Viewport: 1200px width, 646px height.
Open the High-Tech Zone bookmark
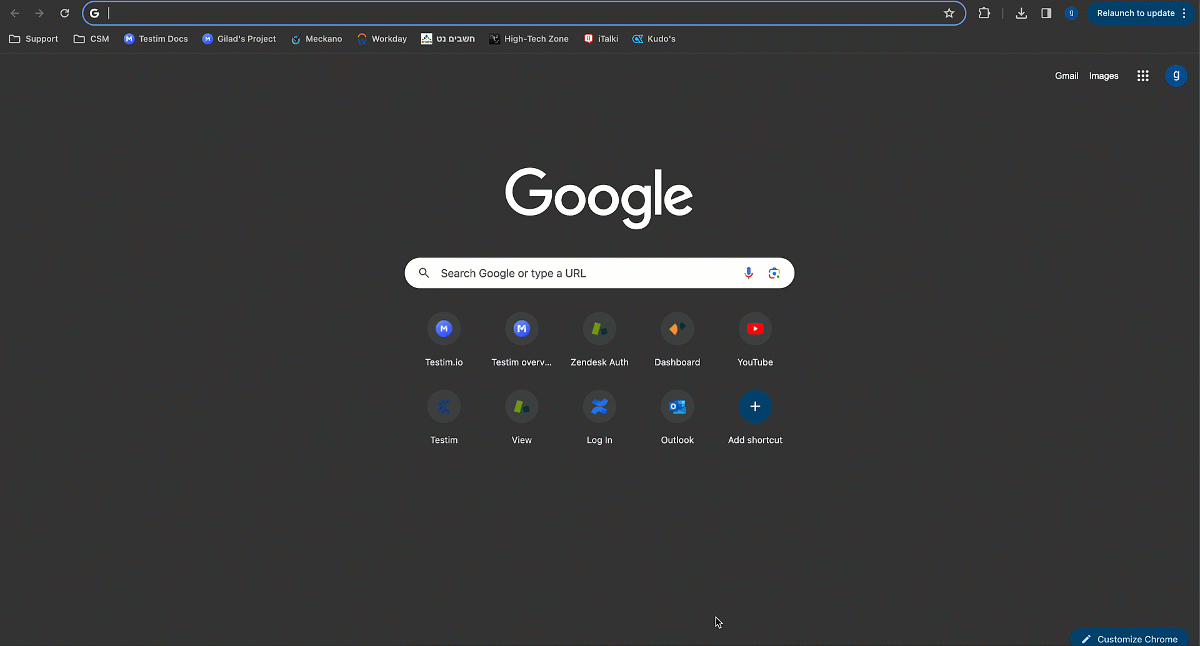[x=529, y=39]
